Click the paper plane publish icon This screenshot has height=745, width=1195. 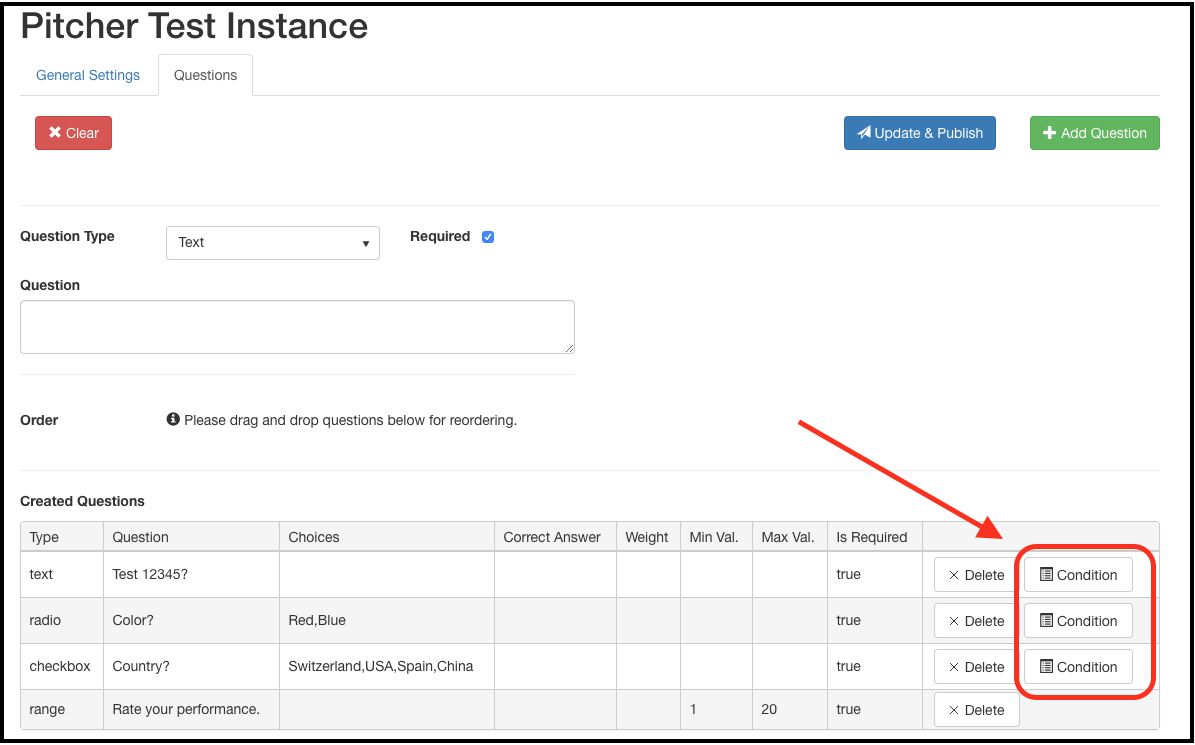coord(864,133)
